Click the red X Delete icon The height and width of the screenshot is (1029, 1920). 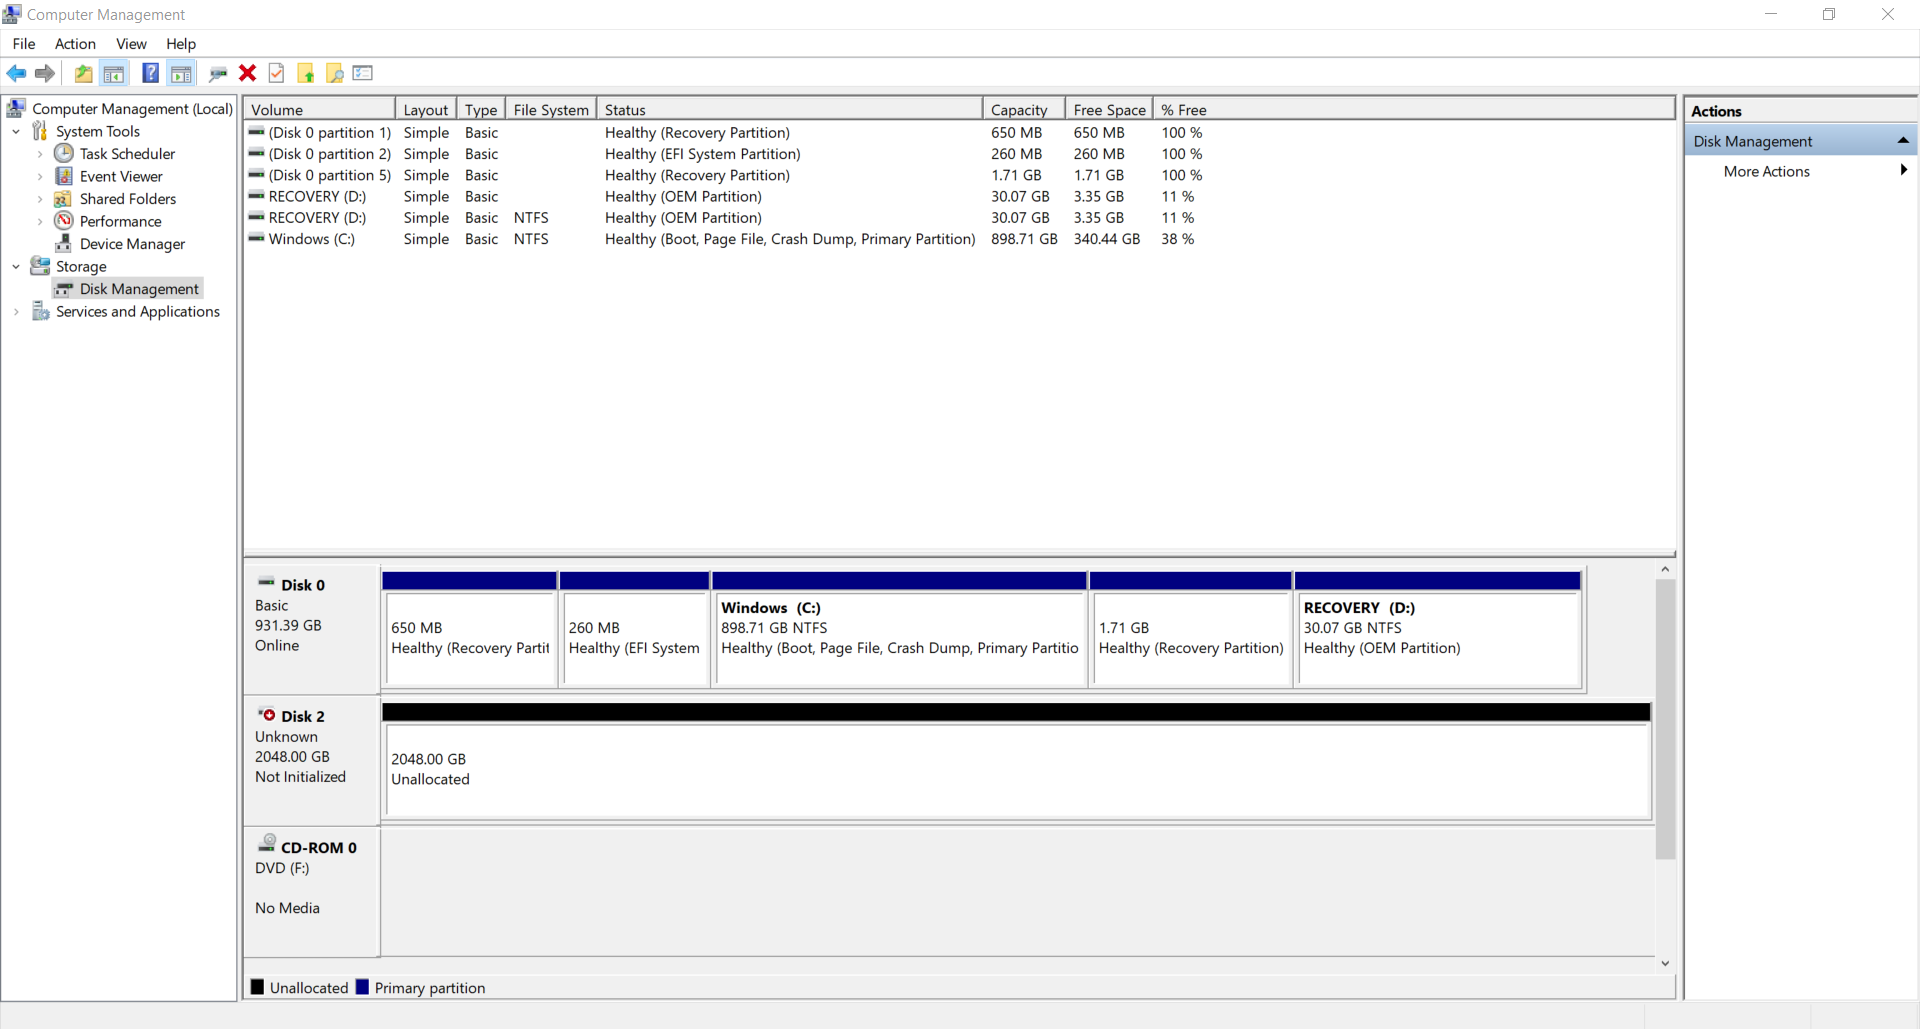point(248,73)
